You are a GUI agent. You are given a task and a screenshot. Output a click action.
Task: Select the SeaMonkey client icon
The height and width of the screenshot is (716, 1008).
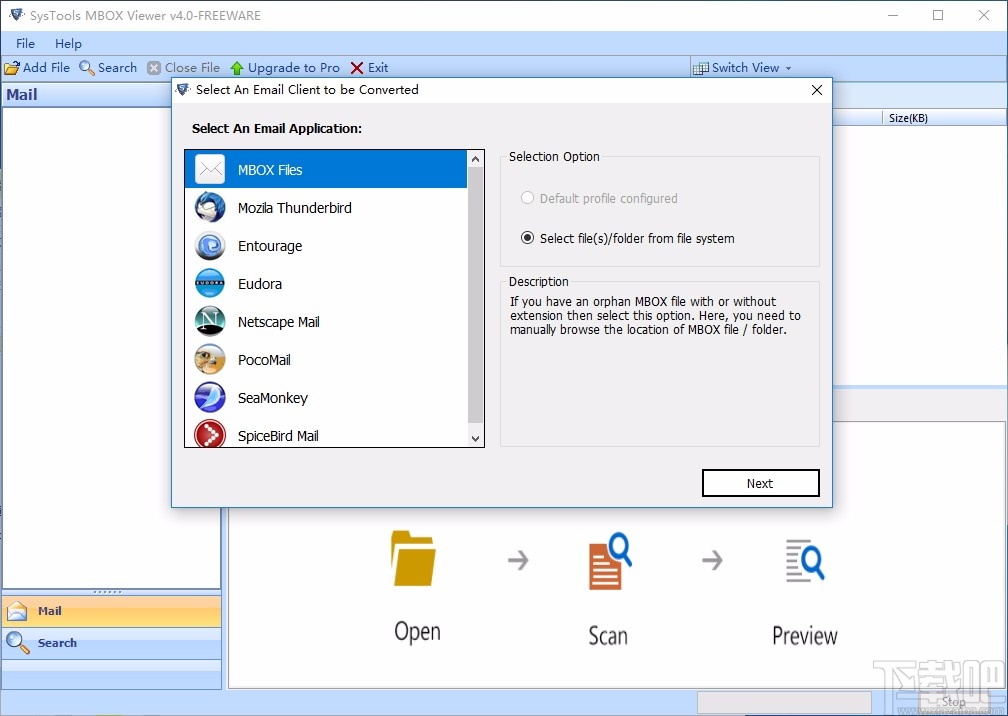(209, 398)
